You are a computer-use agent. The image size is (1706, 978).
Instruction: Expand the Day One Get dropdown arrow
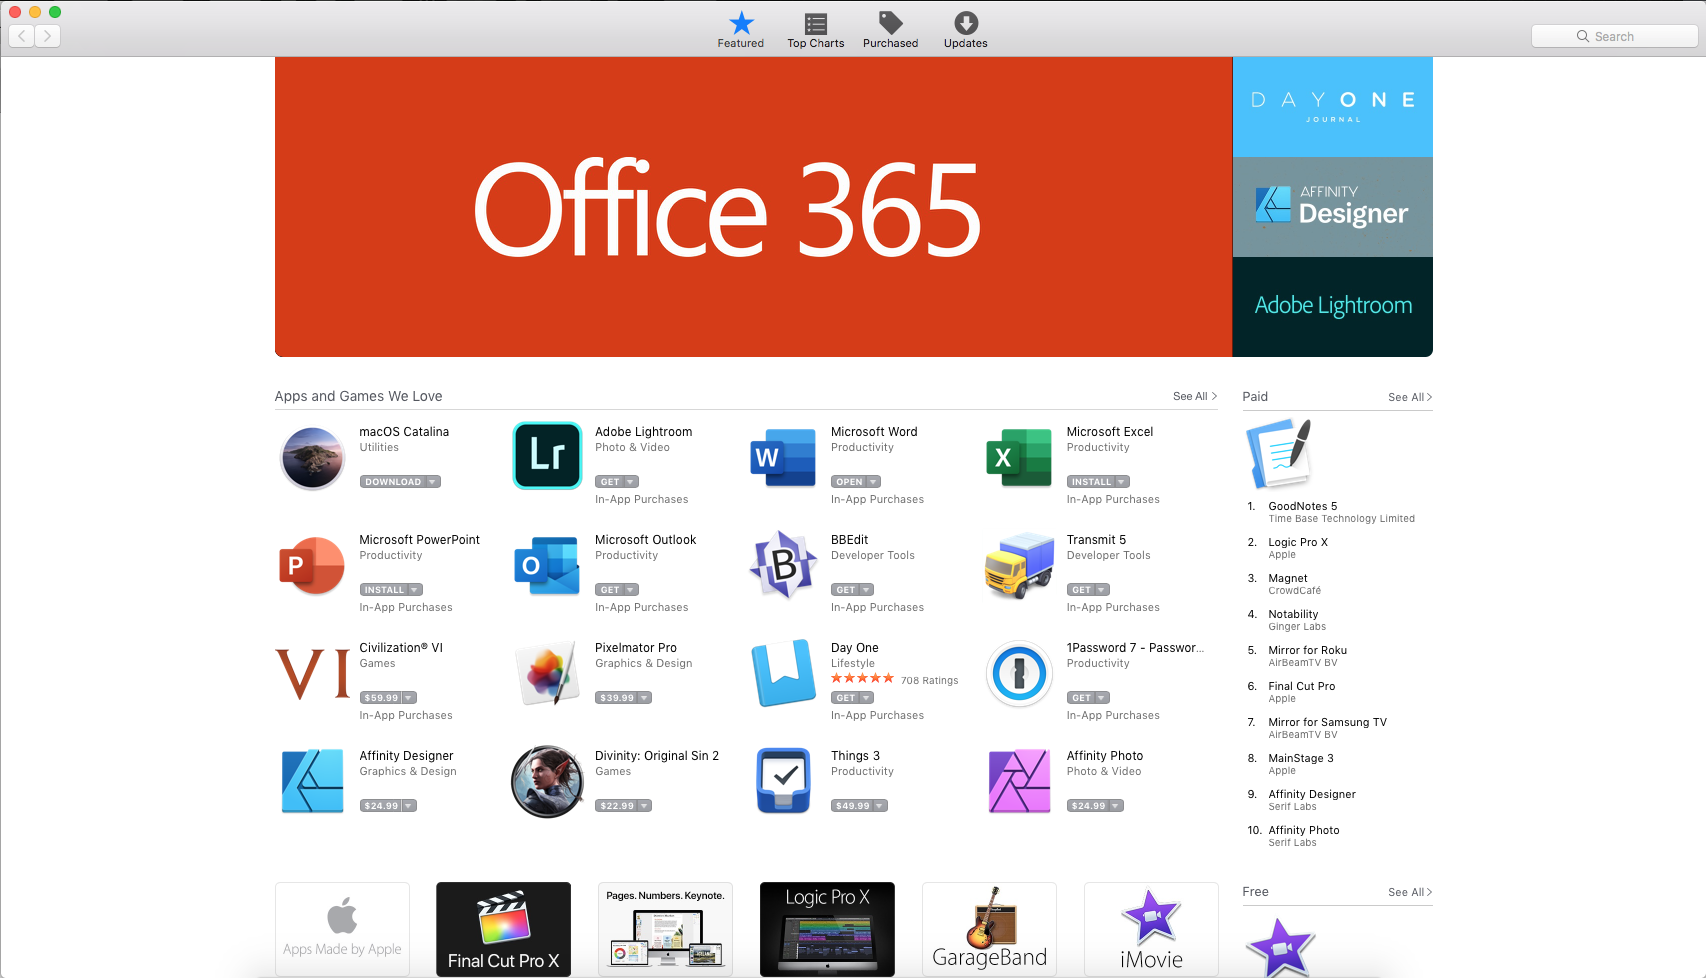867,698
